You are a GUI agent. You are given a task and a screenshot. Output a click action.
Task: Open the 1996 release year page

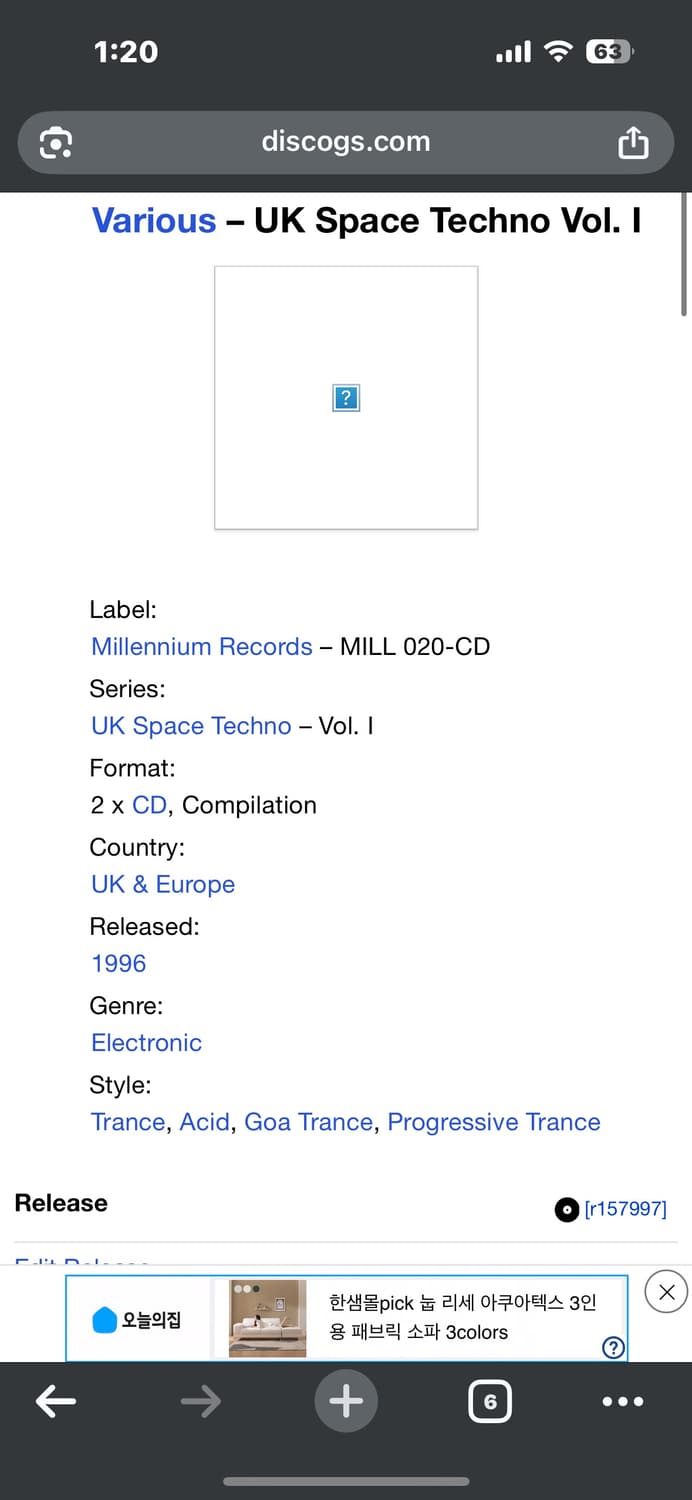point(118,963)
